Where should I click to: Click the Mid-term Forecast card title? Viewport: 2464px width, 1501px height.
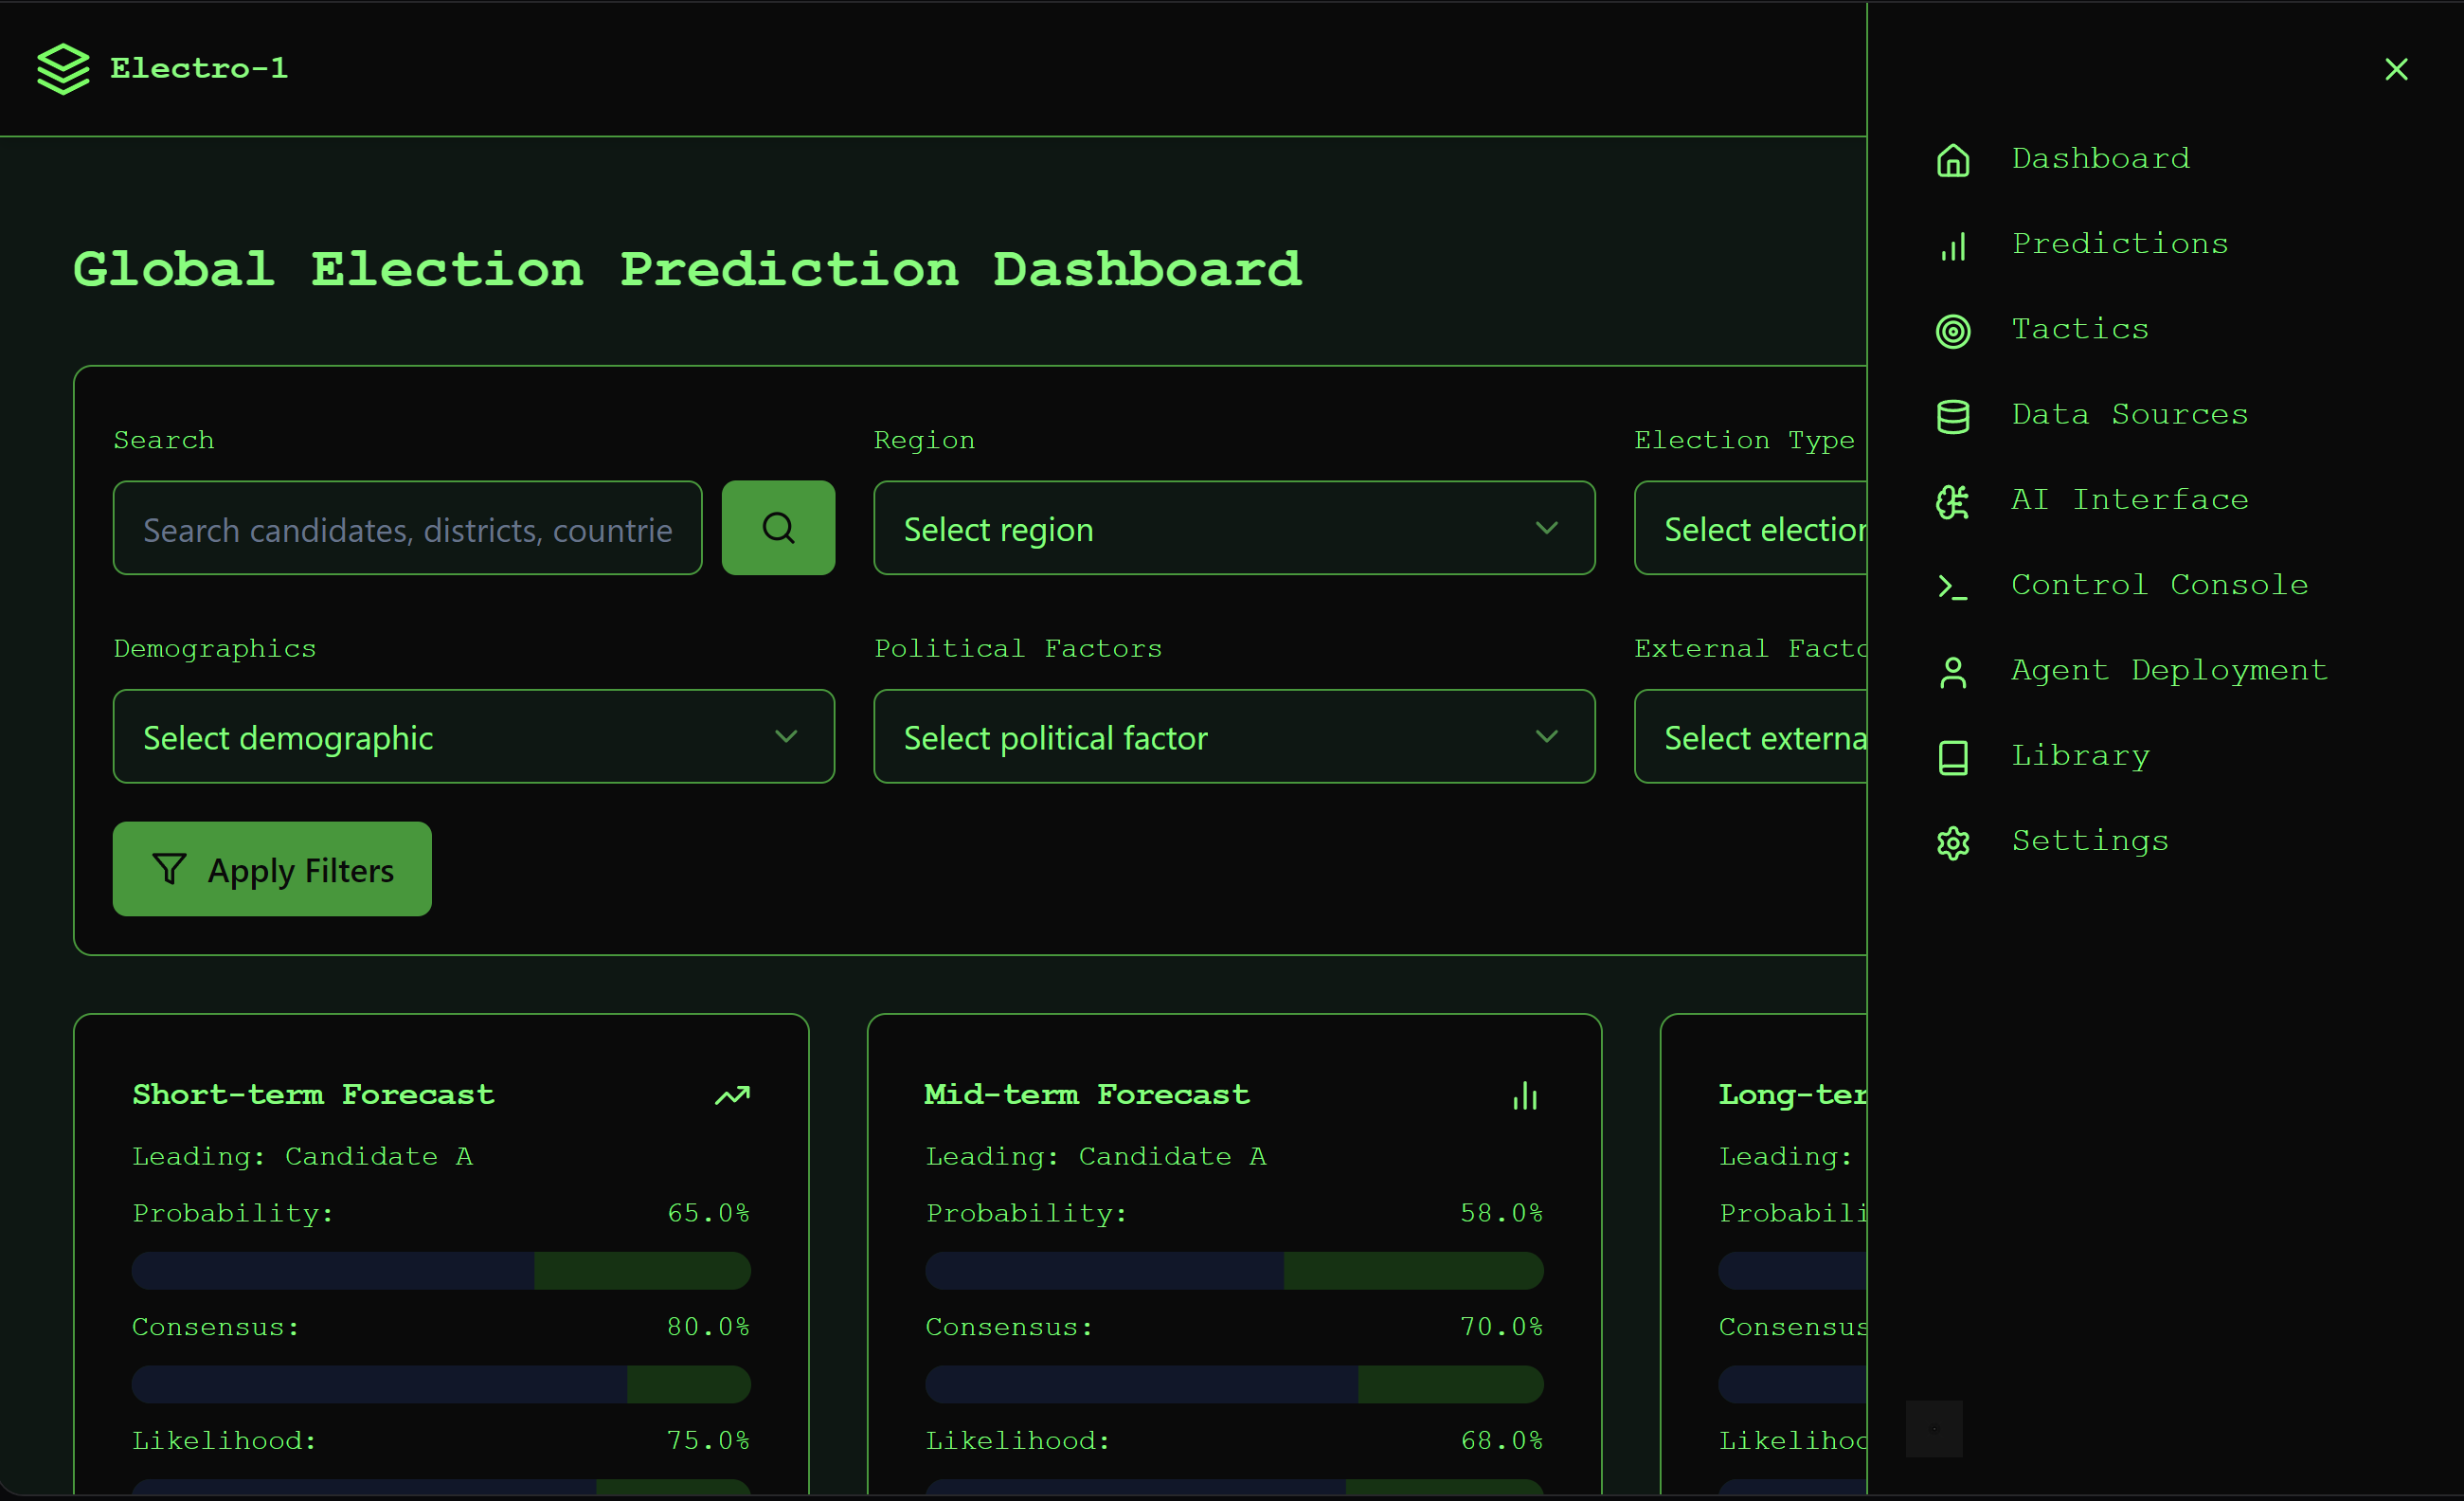[x=1087, y=1095]
